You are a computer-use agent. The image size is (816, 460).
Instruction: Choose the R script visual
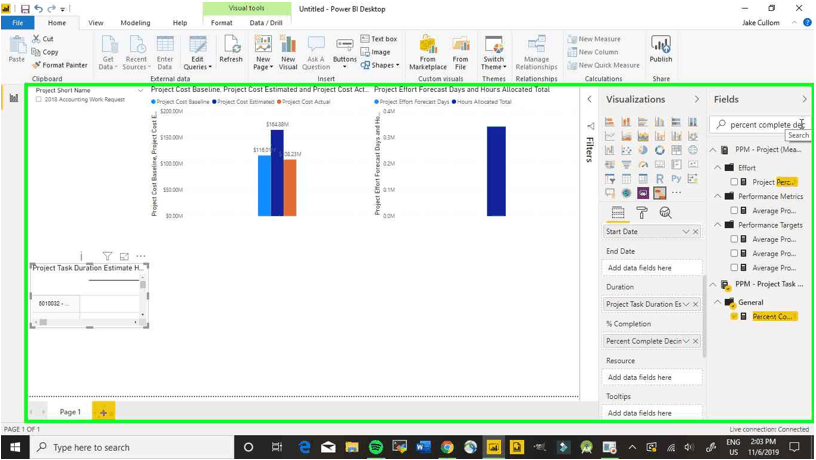coord(659,179)
